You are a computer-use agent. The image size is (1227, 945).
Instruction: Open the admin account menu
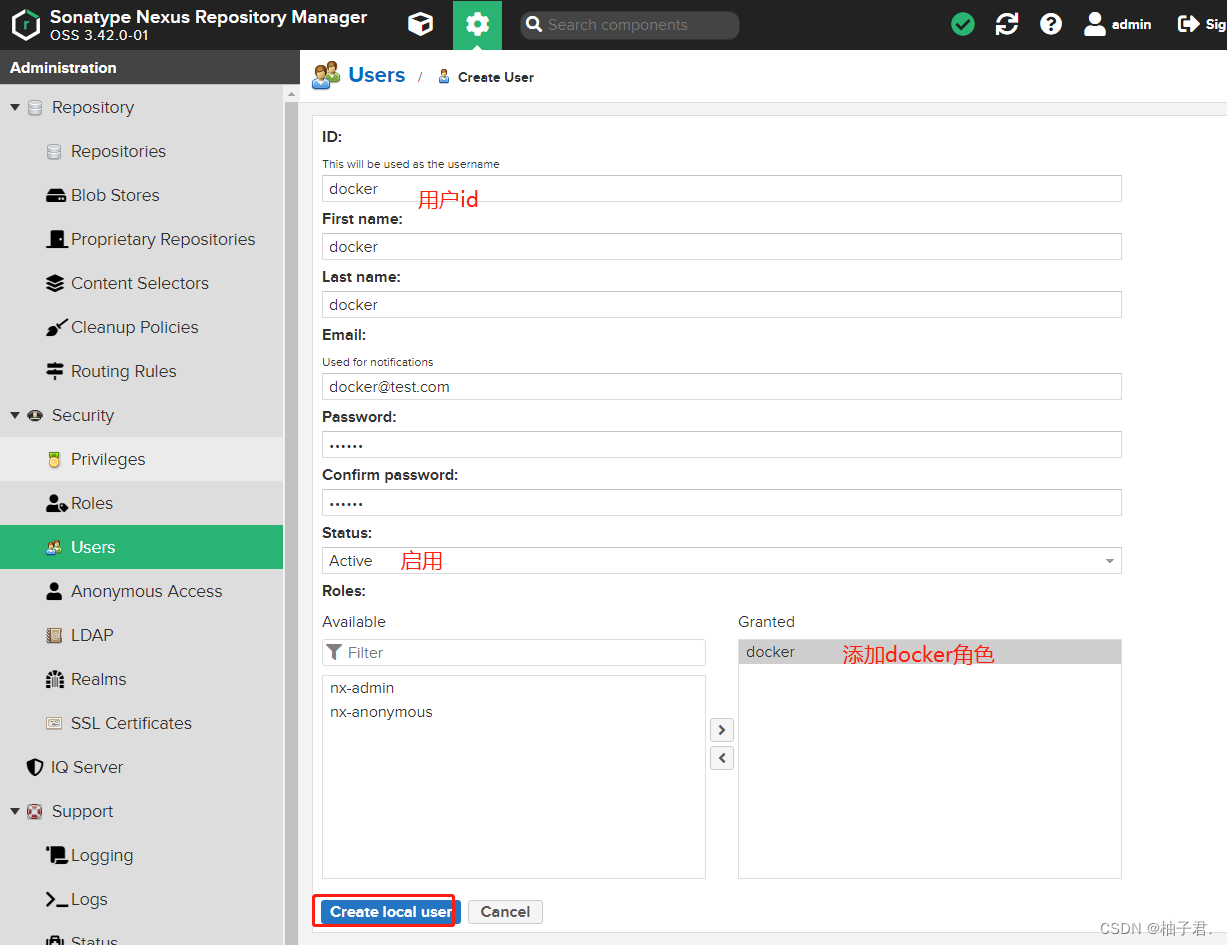coord(1117,23)
